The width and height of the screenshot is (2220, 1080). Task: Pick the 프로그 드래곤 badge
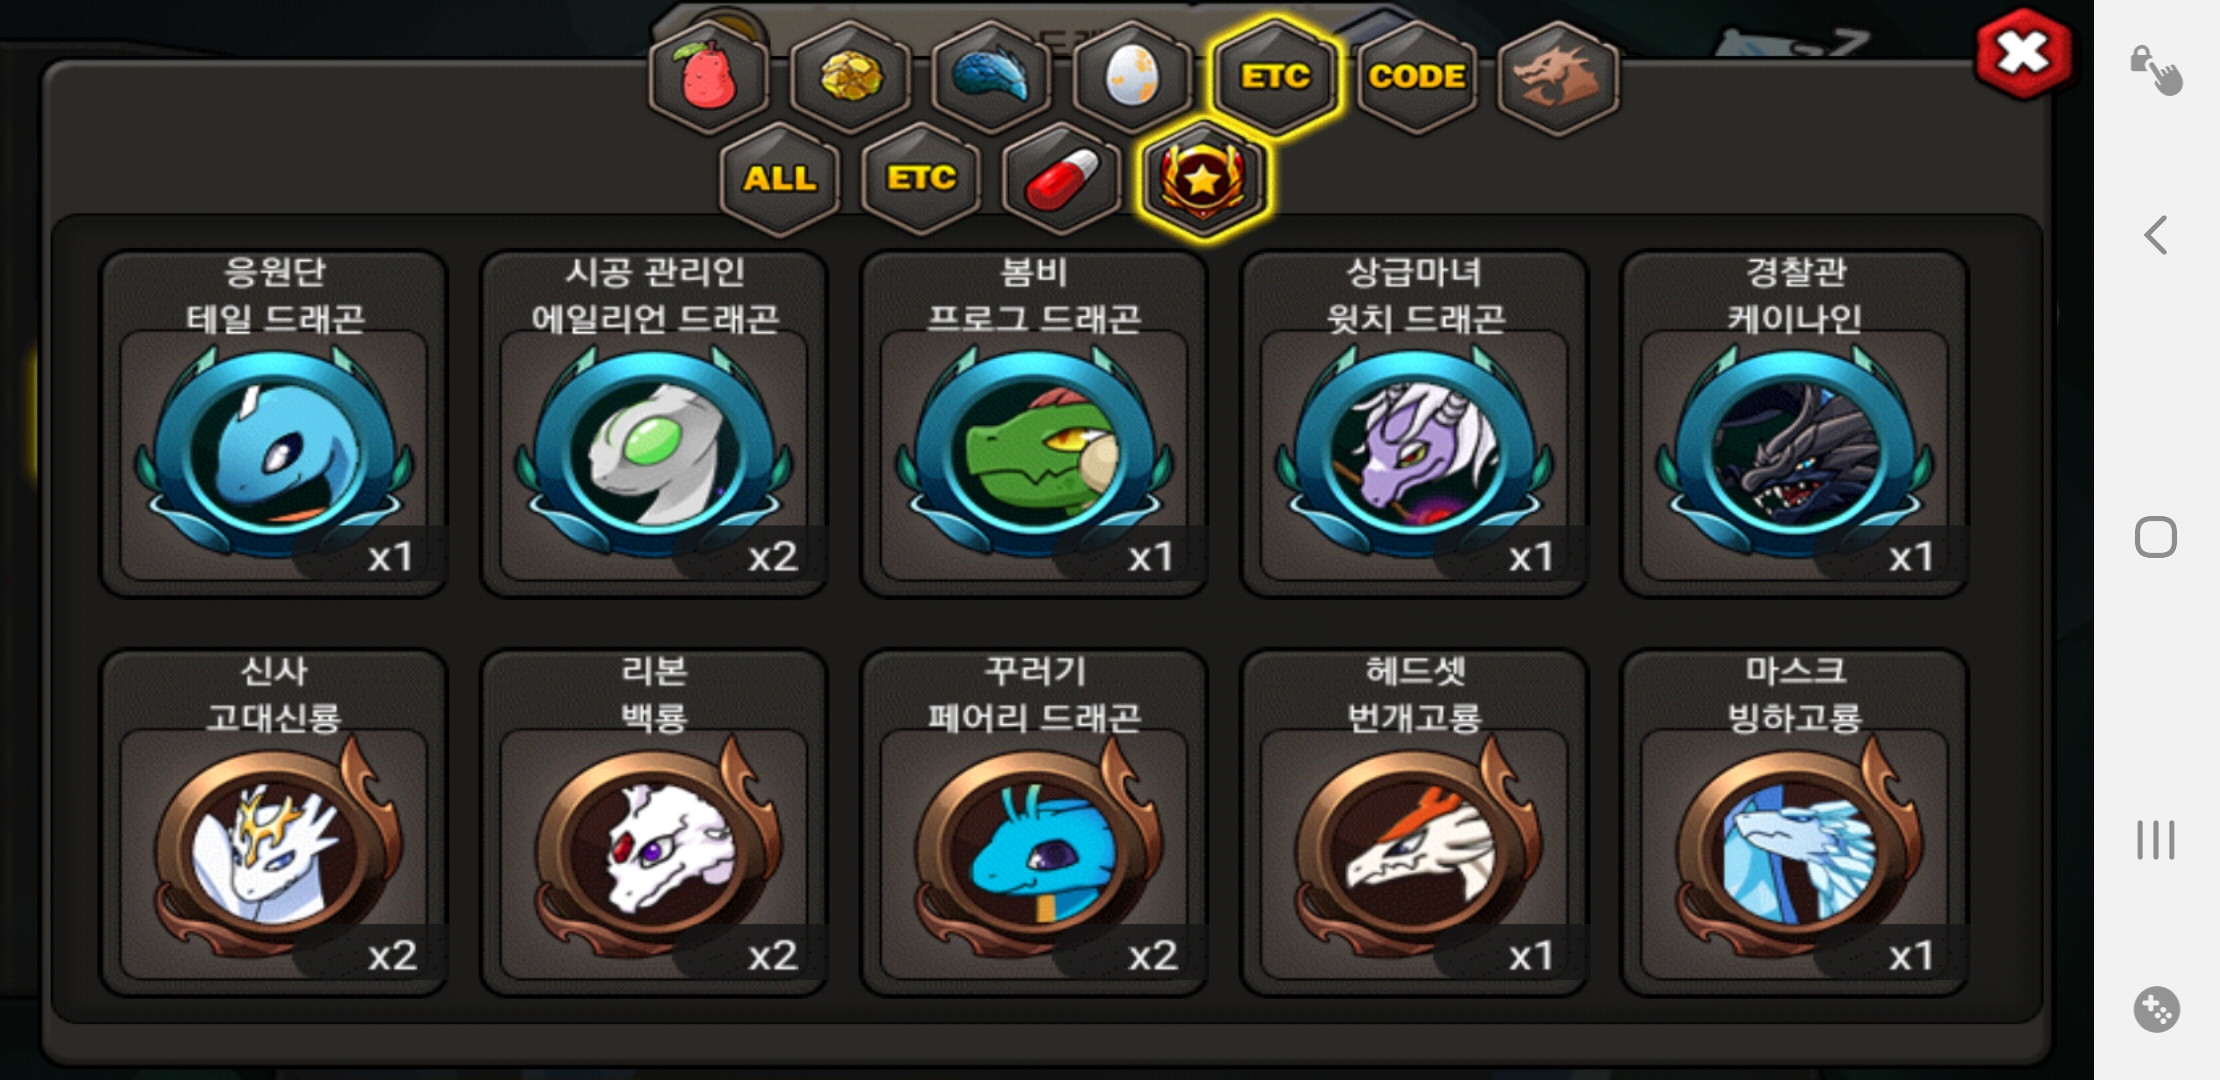tap(1034, 424)
